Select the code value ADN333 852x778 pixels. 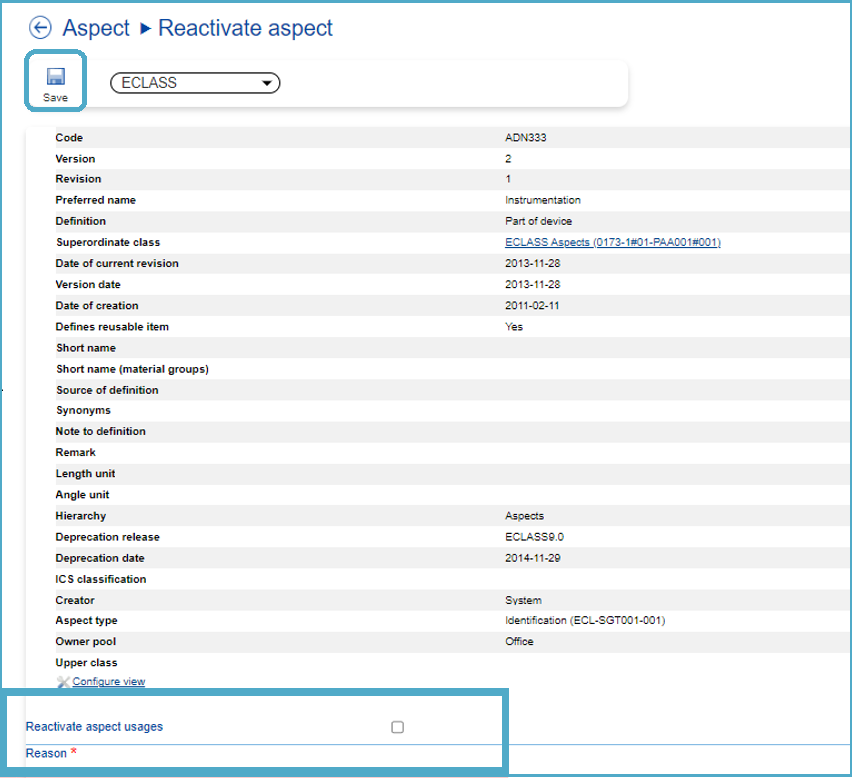pyautogui.click(x=524, y=138)
